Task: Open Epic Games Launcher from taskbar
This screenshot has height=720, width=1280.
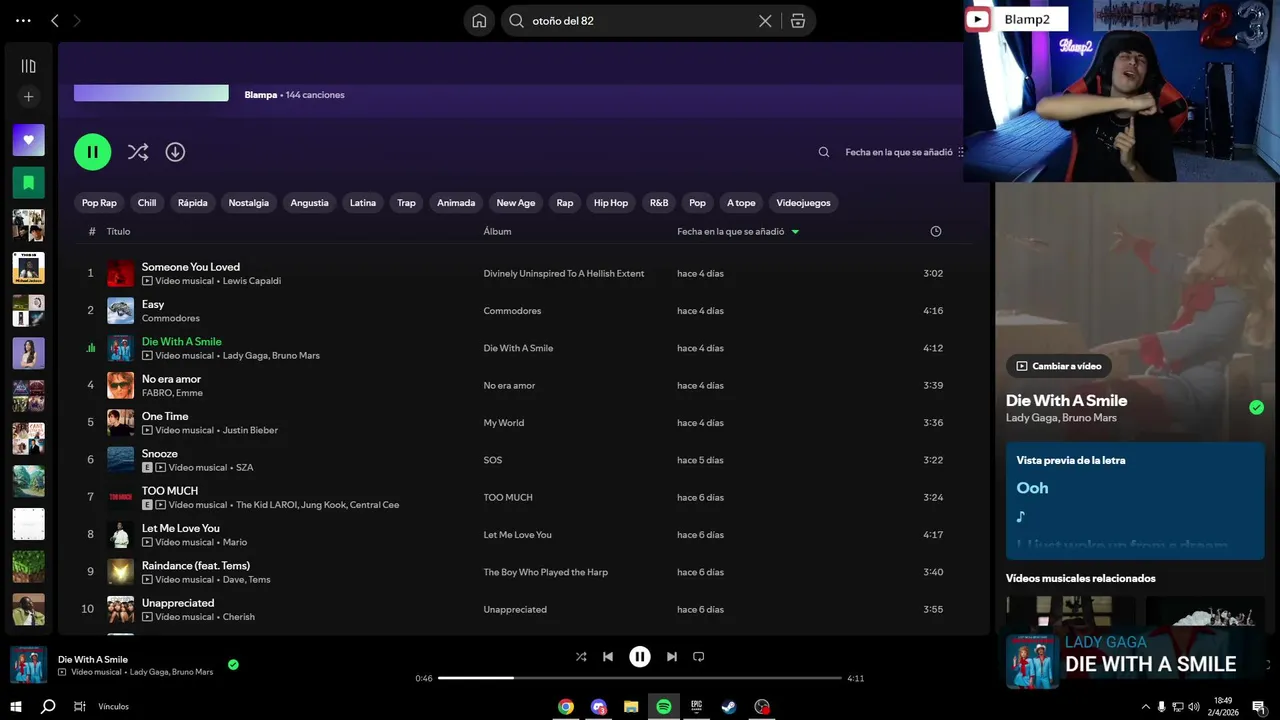Action: [x=697, y=706]
